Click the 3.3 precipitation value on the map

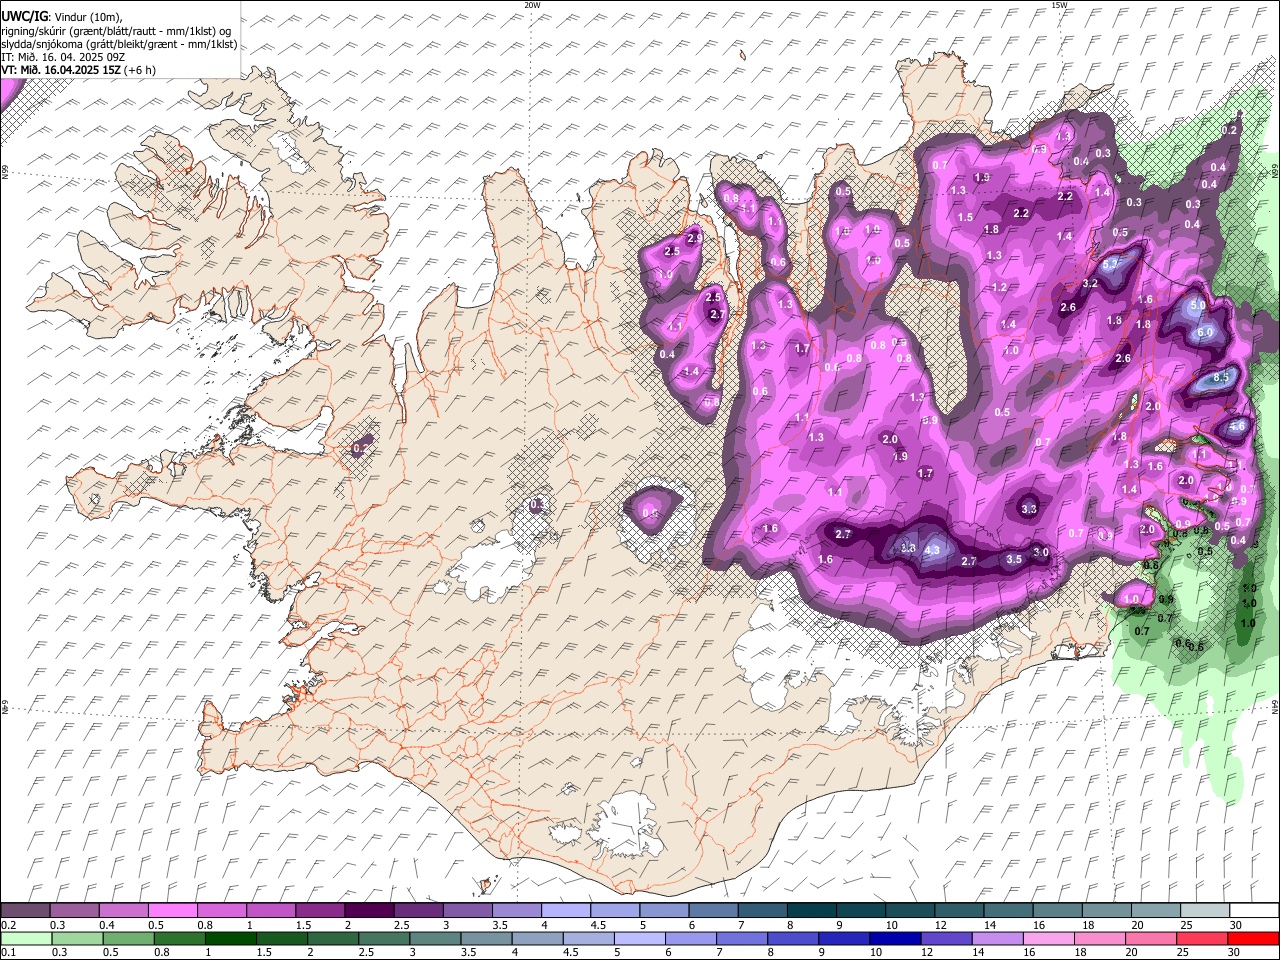pos(1029,509)
